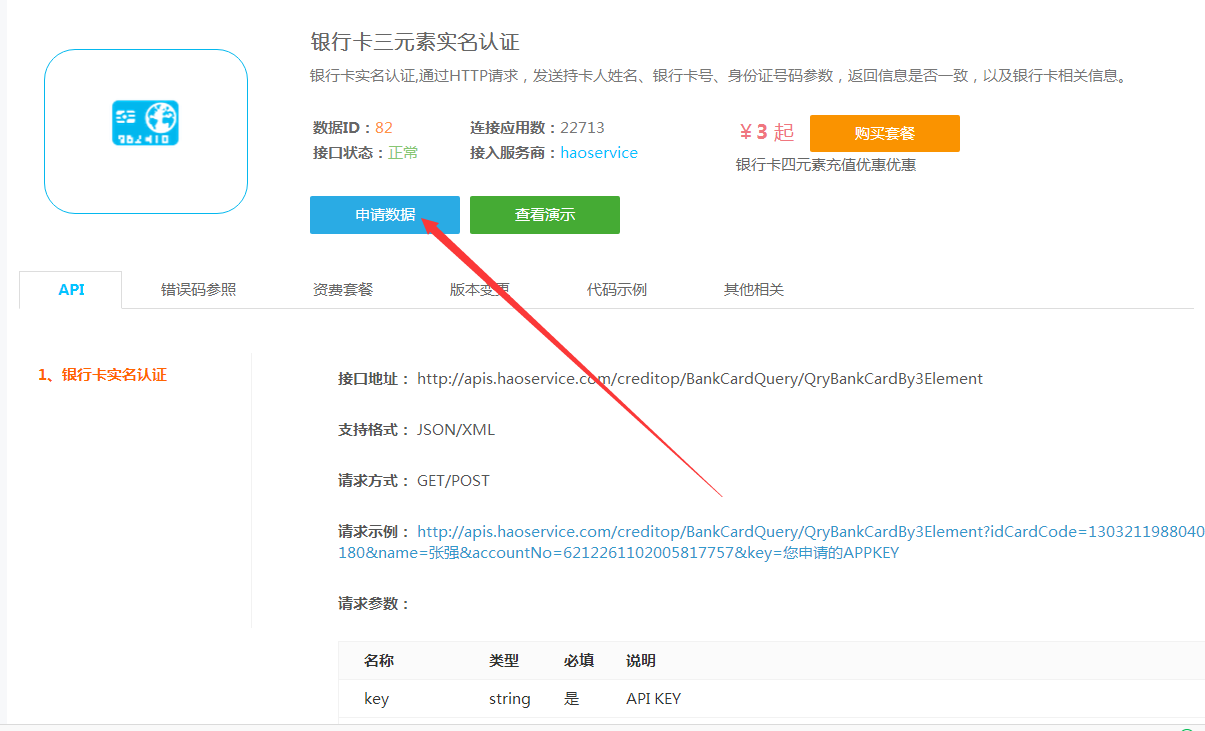Click the 请求参数 label
This screenshot has height=731, width=1205.
tap(374, 604)
